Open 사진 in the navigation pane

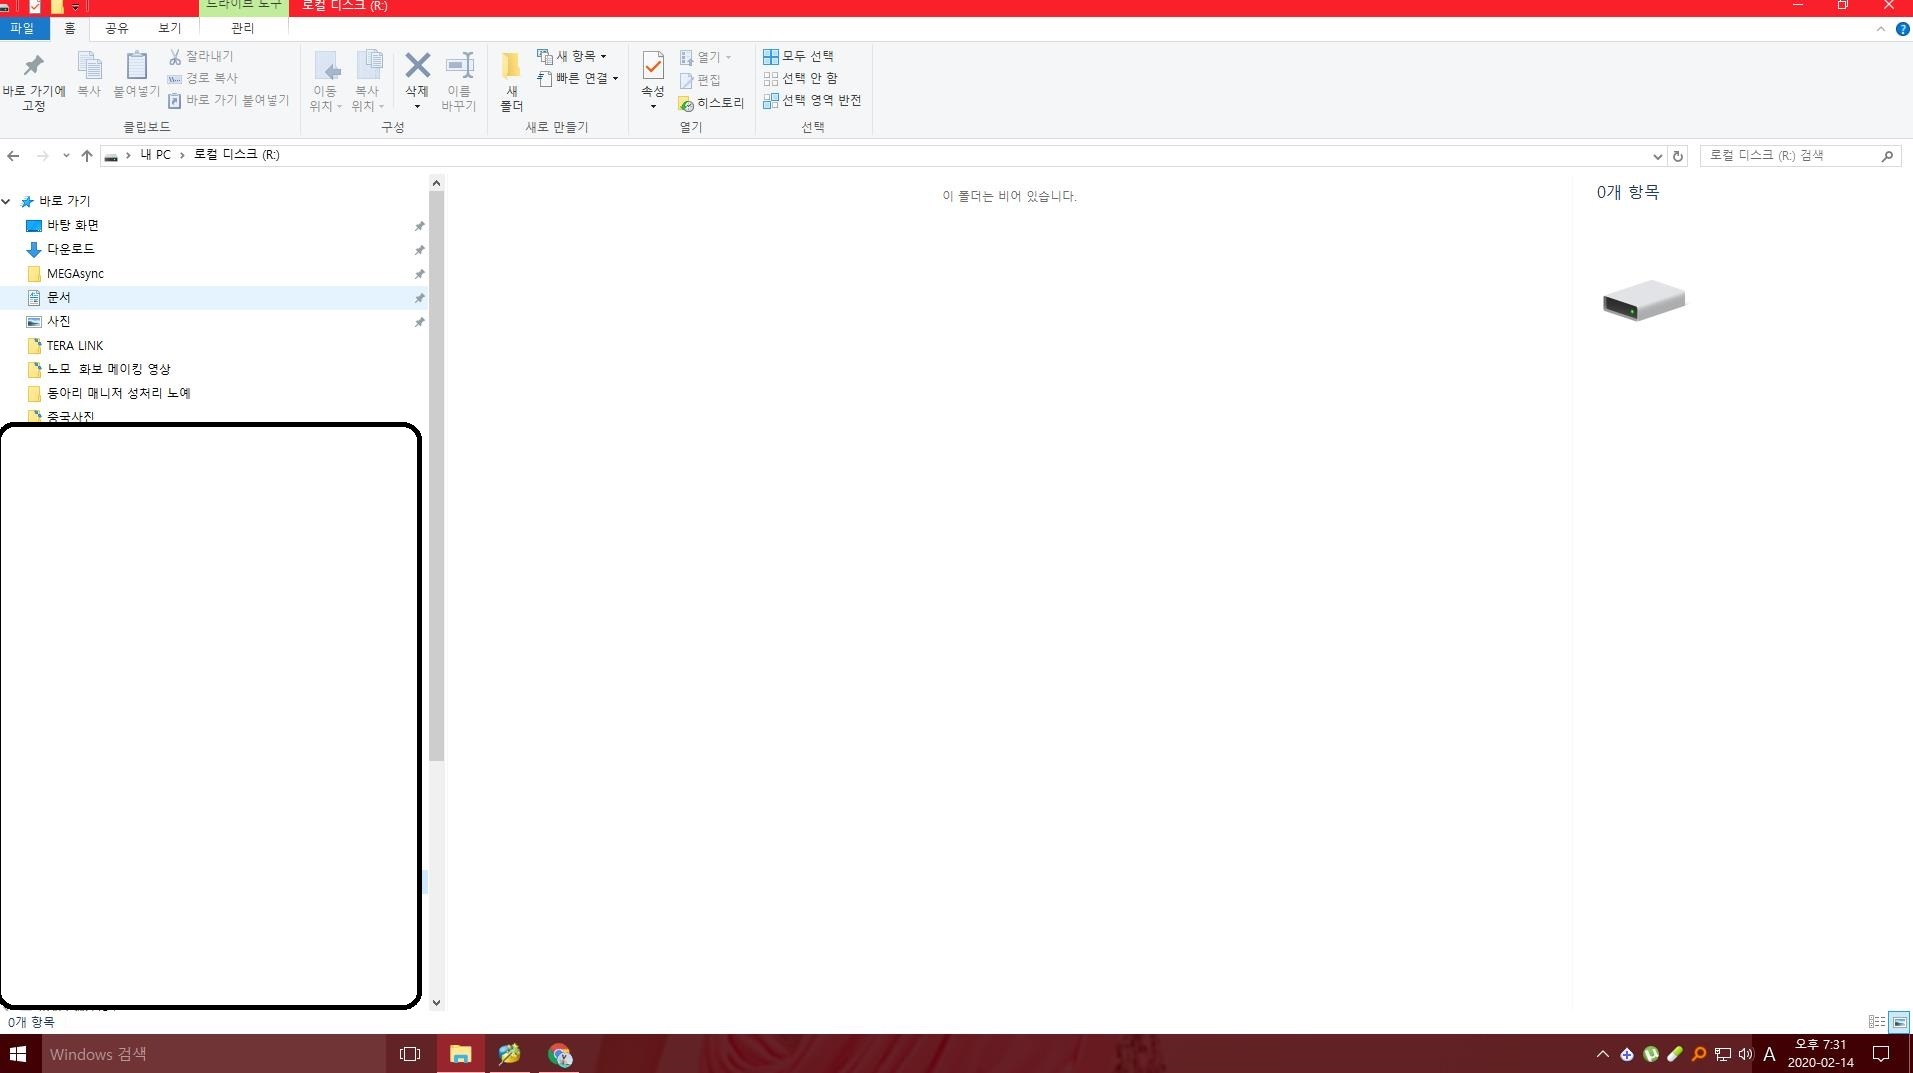pyautogui.click(x=58, y=322)
